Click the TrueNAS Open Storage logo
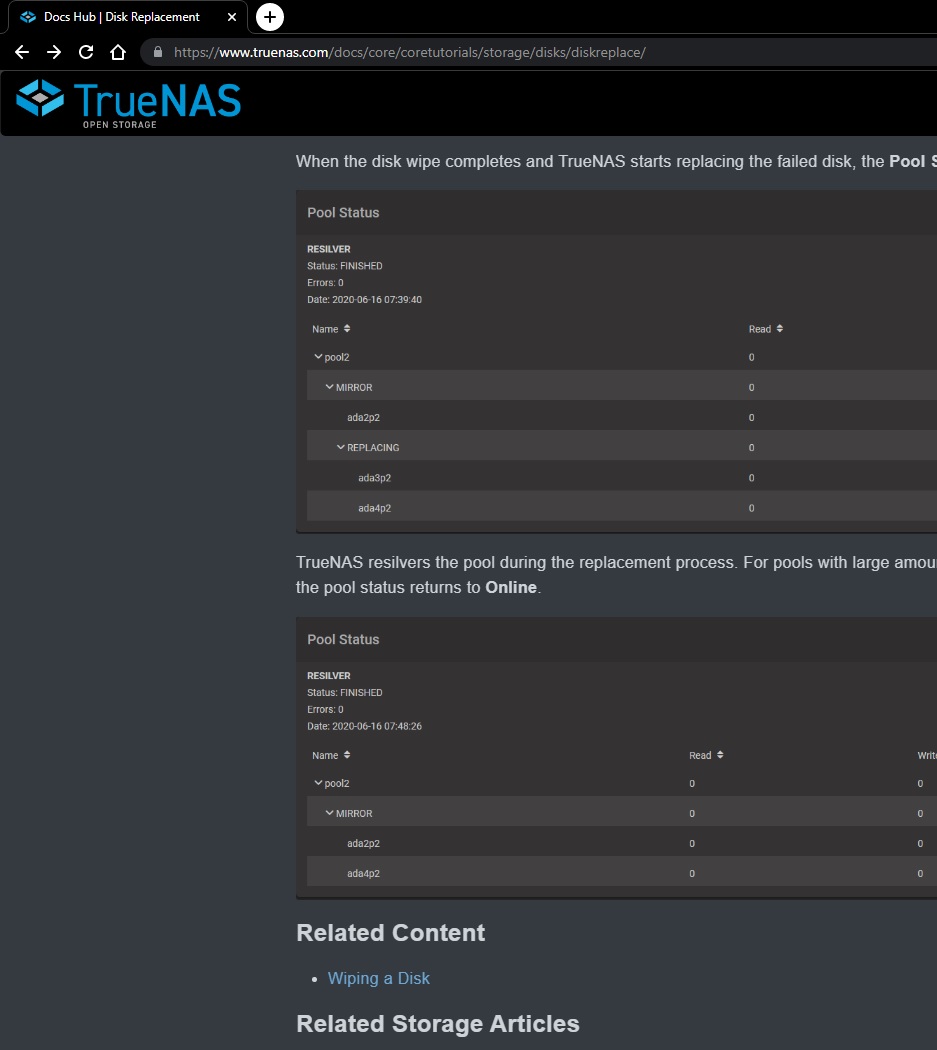The image size is (937, 1050). point(129,103)
